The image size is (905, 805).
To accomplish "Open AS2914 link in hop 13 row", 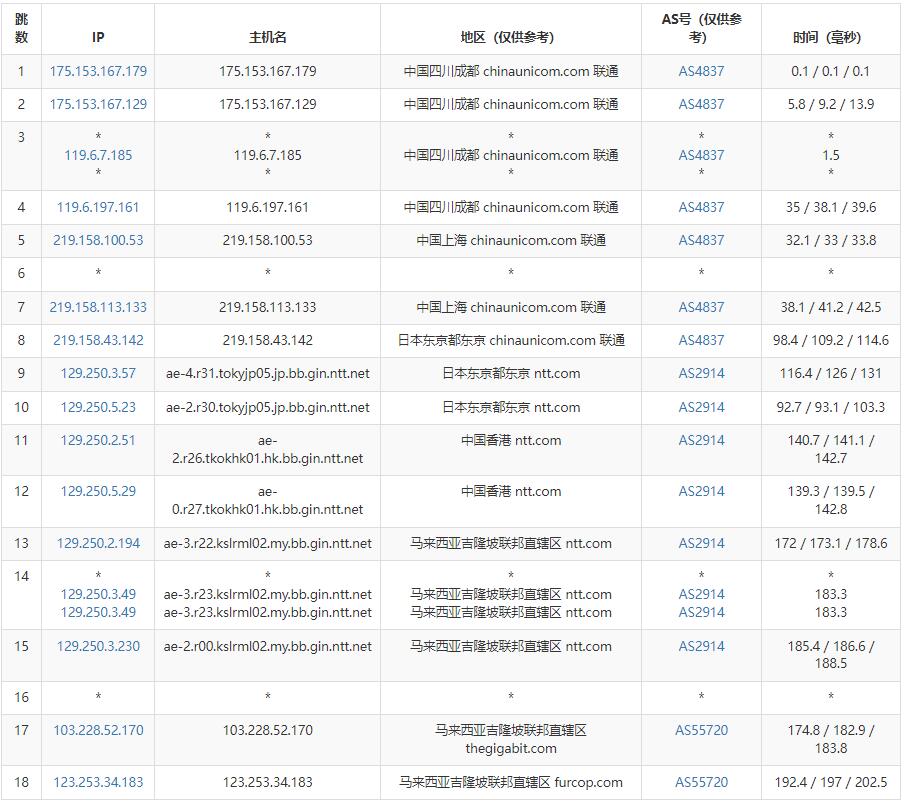I will [x=701, y=543].
